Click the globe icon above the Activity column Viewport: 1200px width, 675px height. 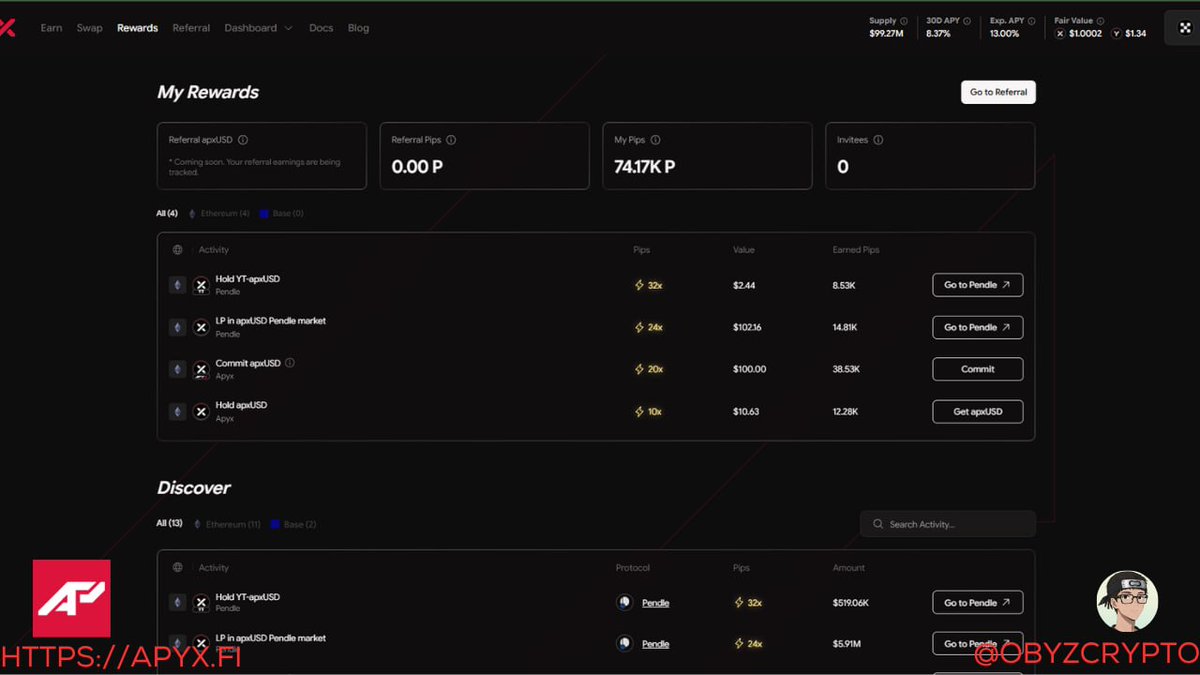coord(177,249)
